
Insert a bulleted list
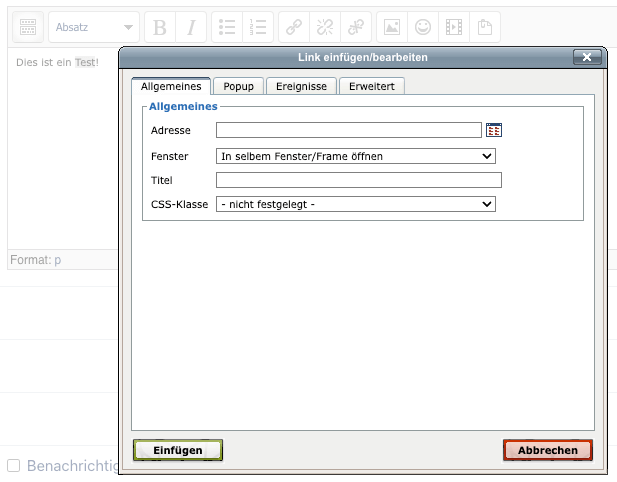(227, 27)
